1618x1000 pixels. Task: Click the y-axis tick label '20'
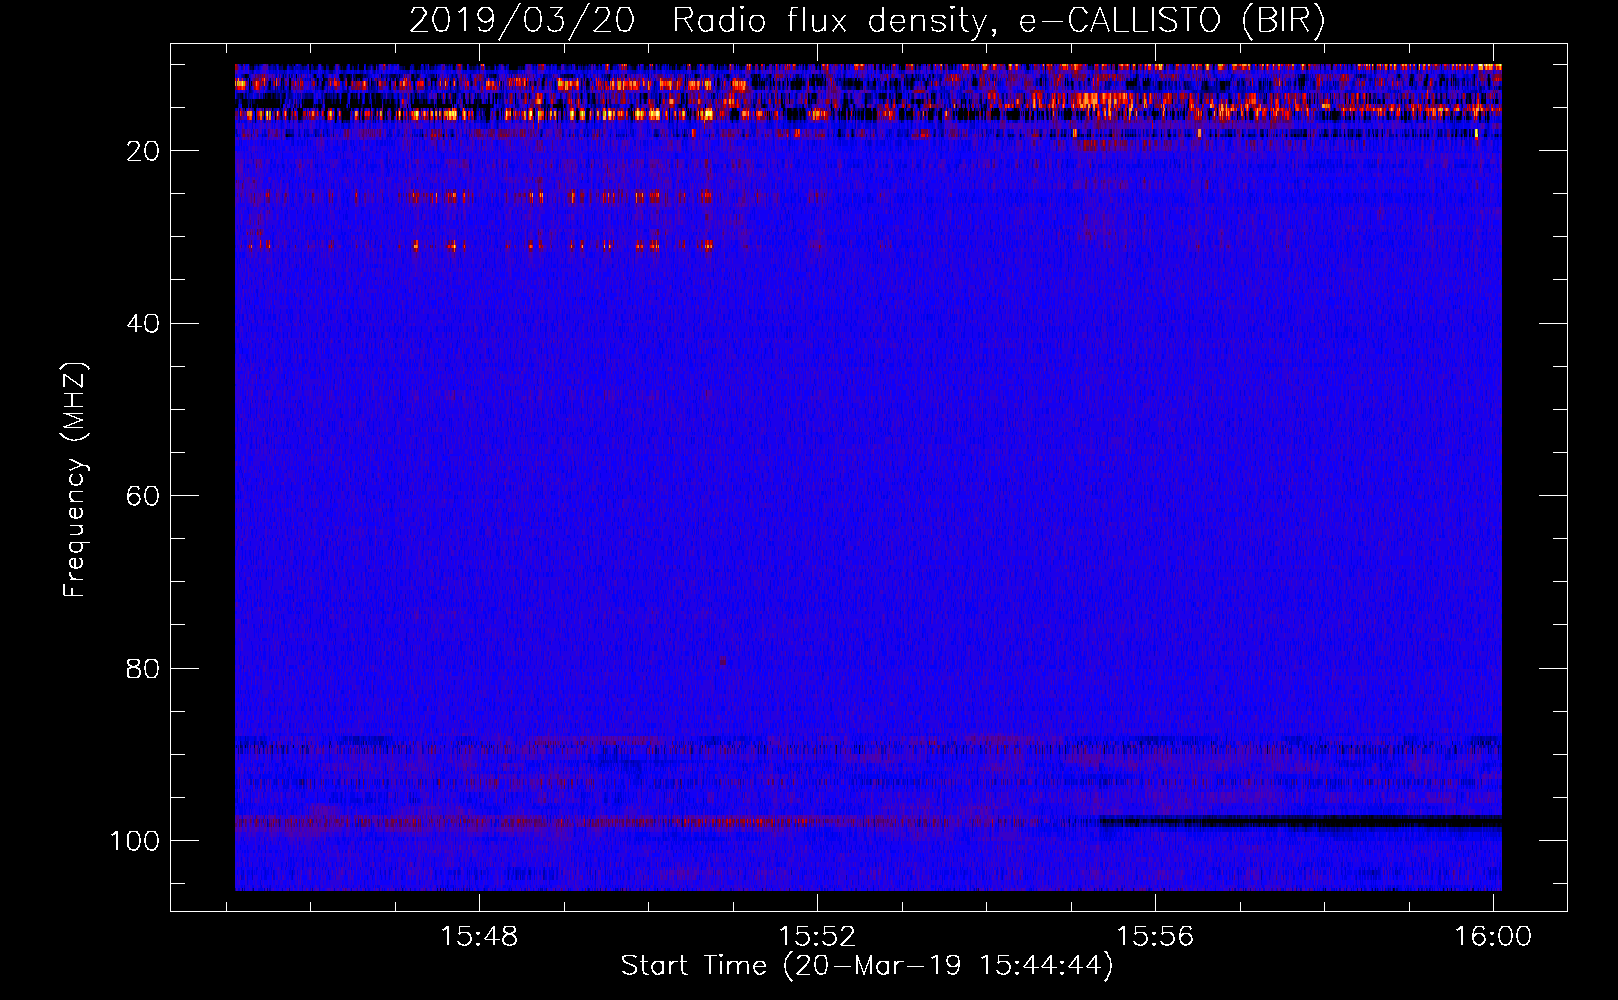143,151
